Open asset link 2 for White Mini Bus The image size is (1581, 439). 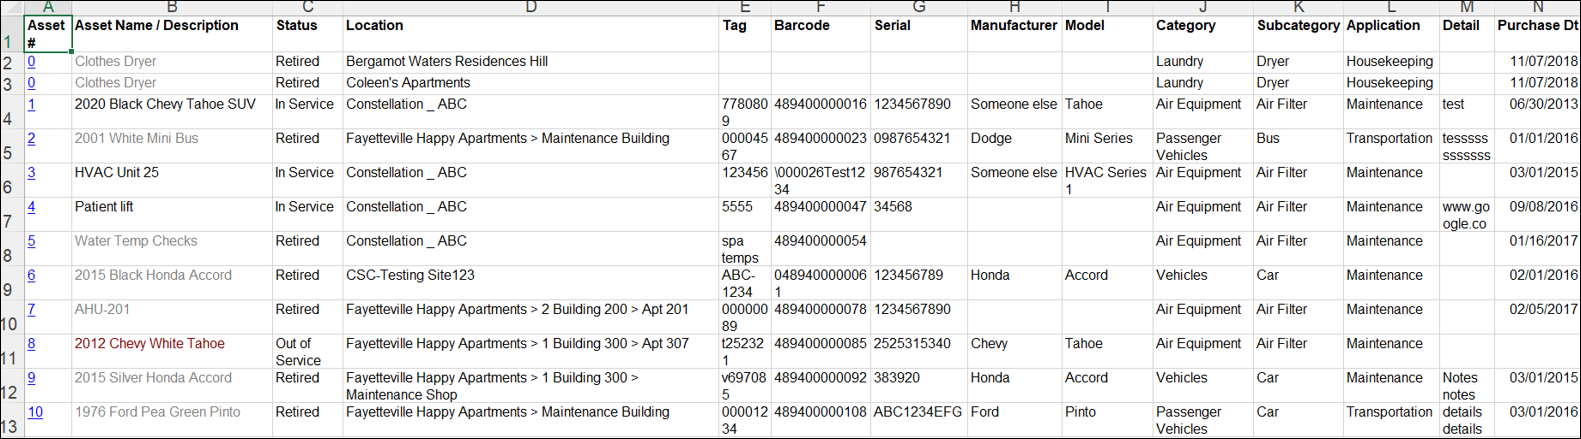coord(31,139)
